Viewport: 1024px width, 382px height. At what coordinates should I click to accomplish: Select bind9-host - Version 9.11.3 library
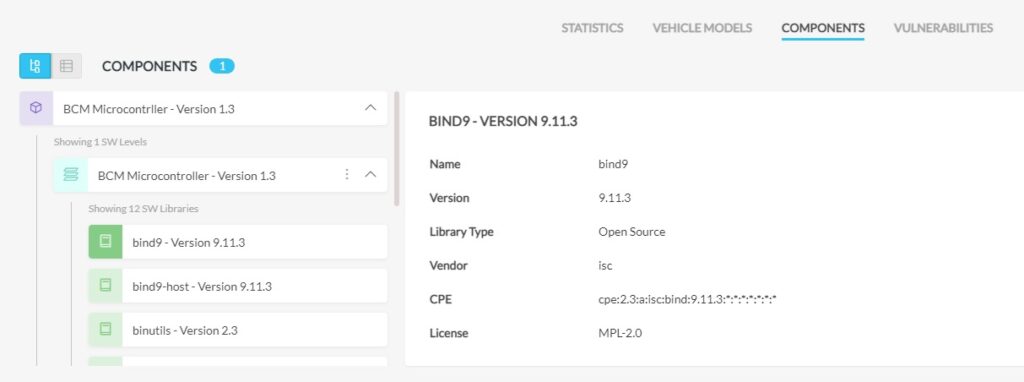click(x=238, y=286)
